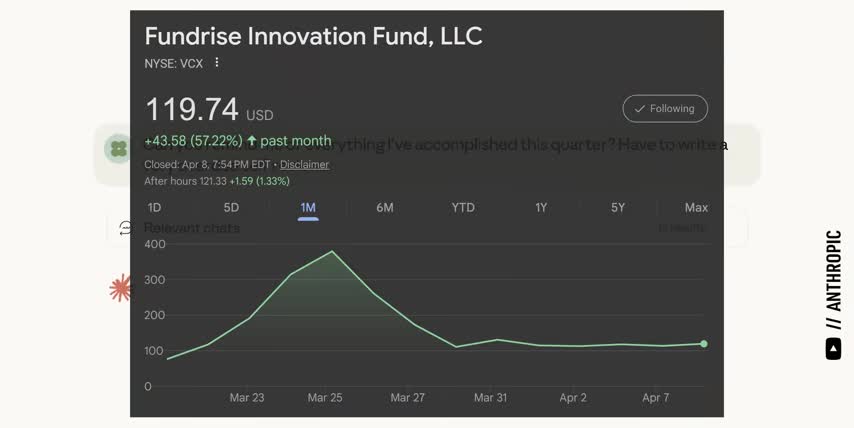Screen dimensions: 854x428
Task: Open the Disclaimer link
Action: (304, 164)
